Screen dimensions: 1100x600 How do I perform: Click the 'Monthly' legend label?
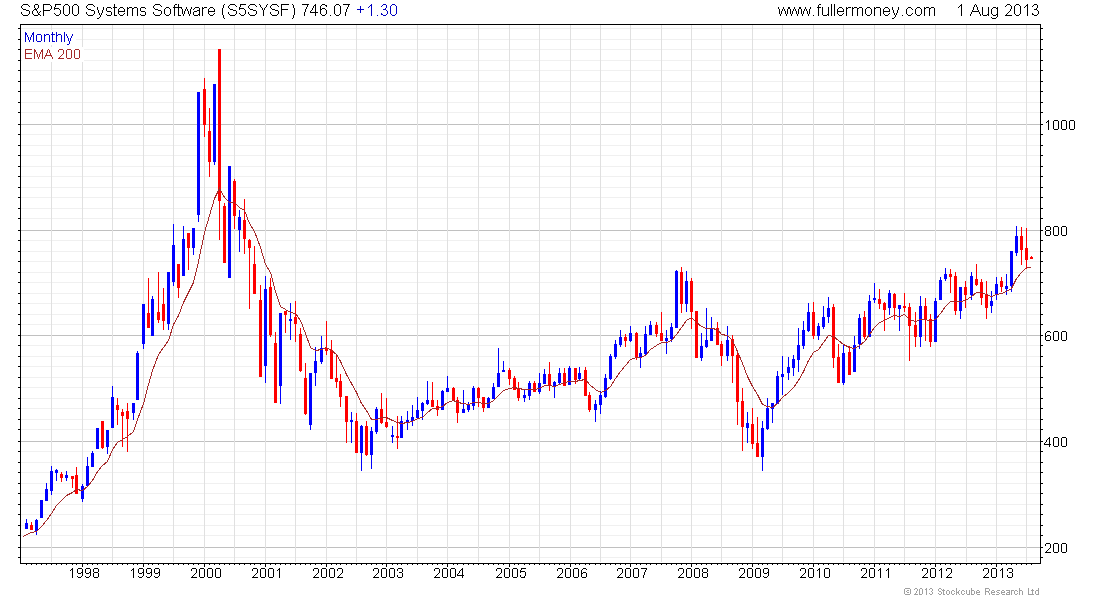pos(48,37)
